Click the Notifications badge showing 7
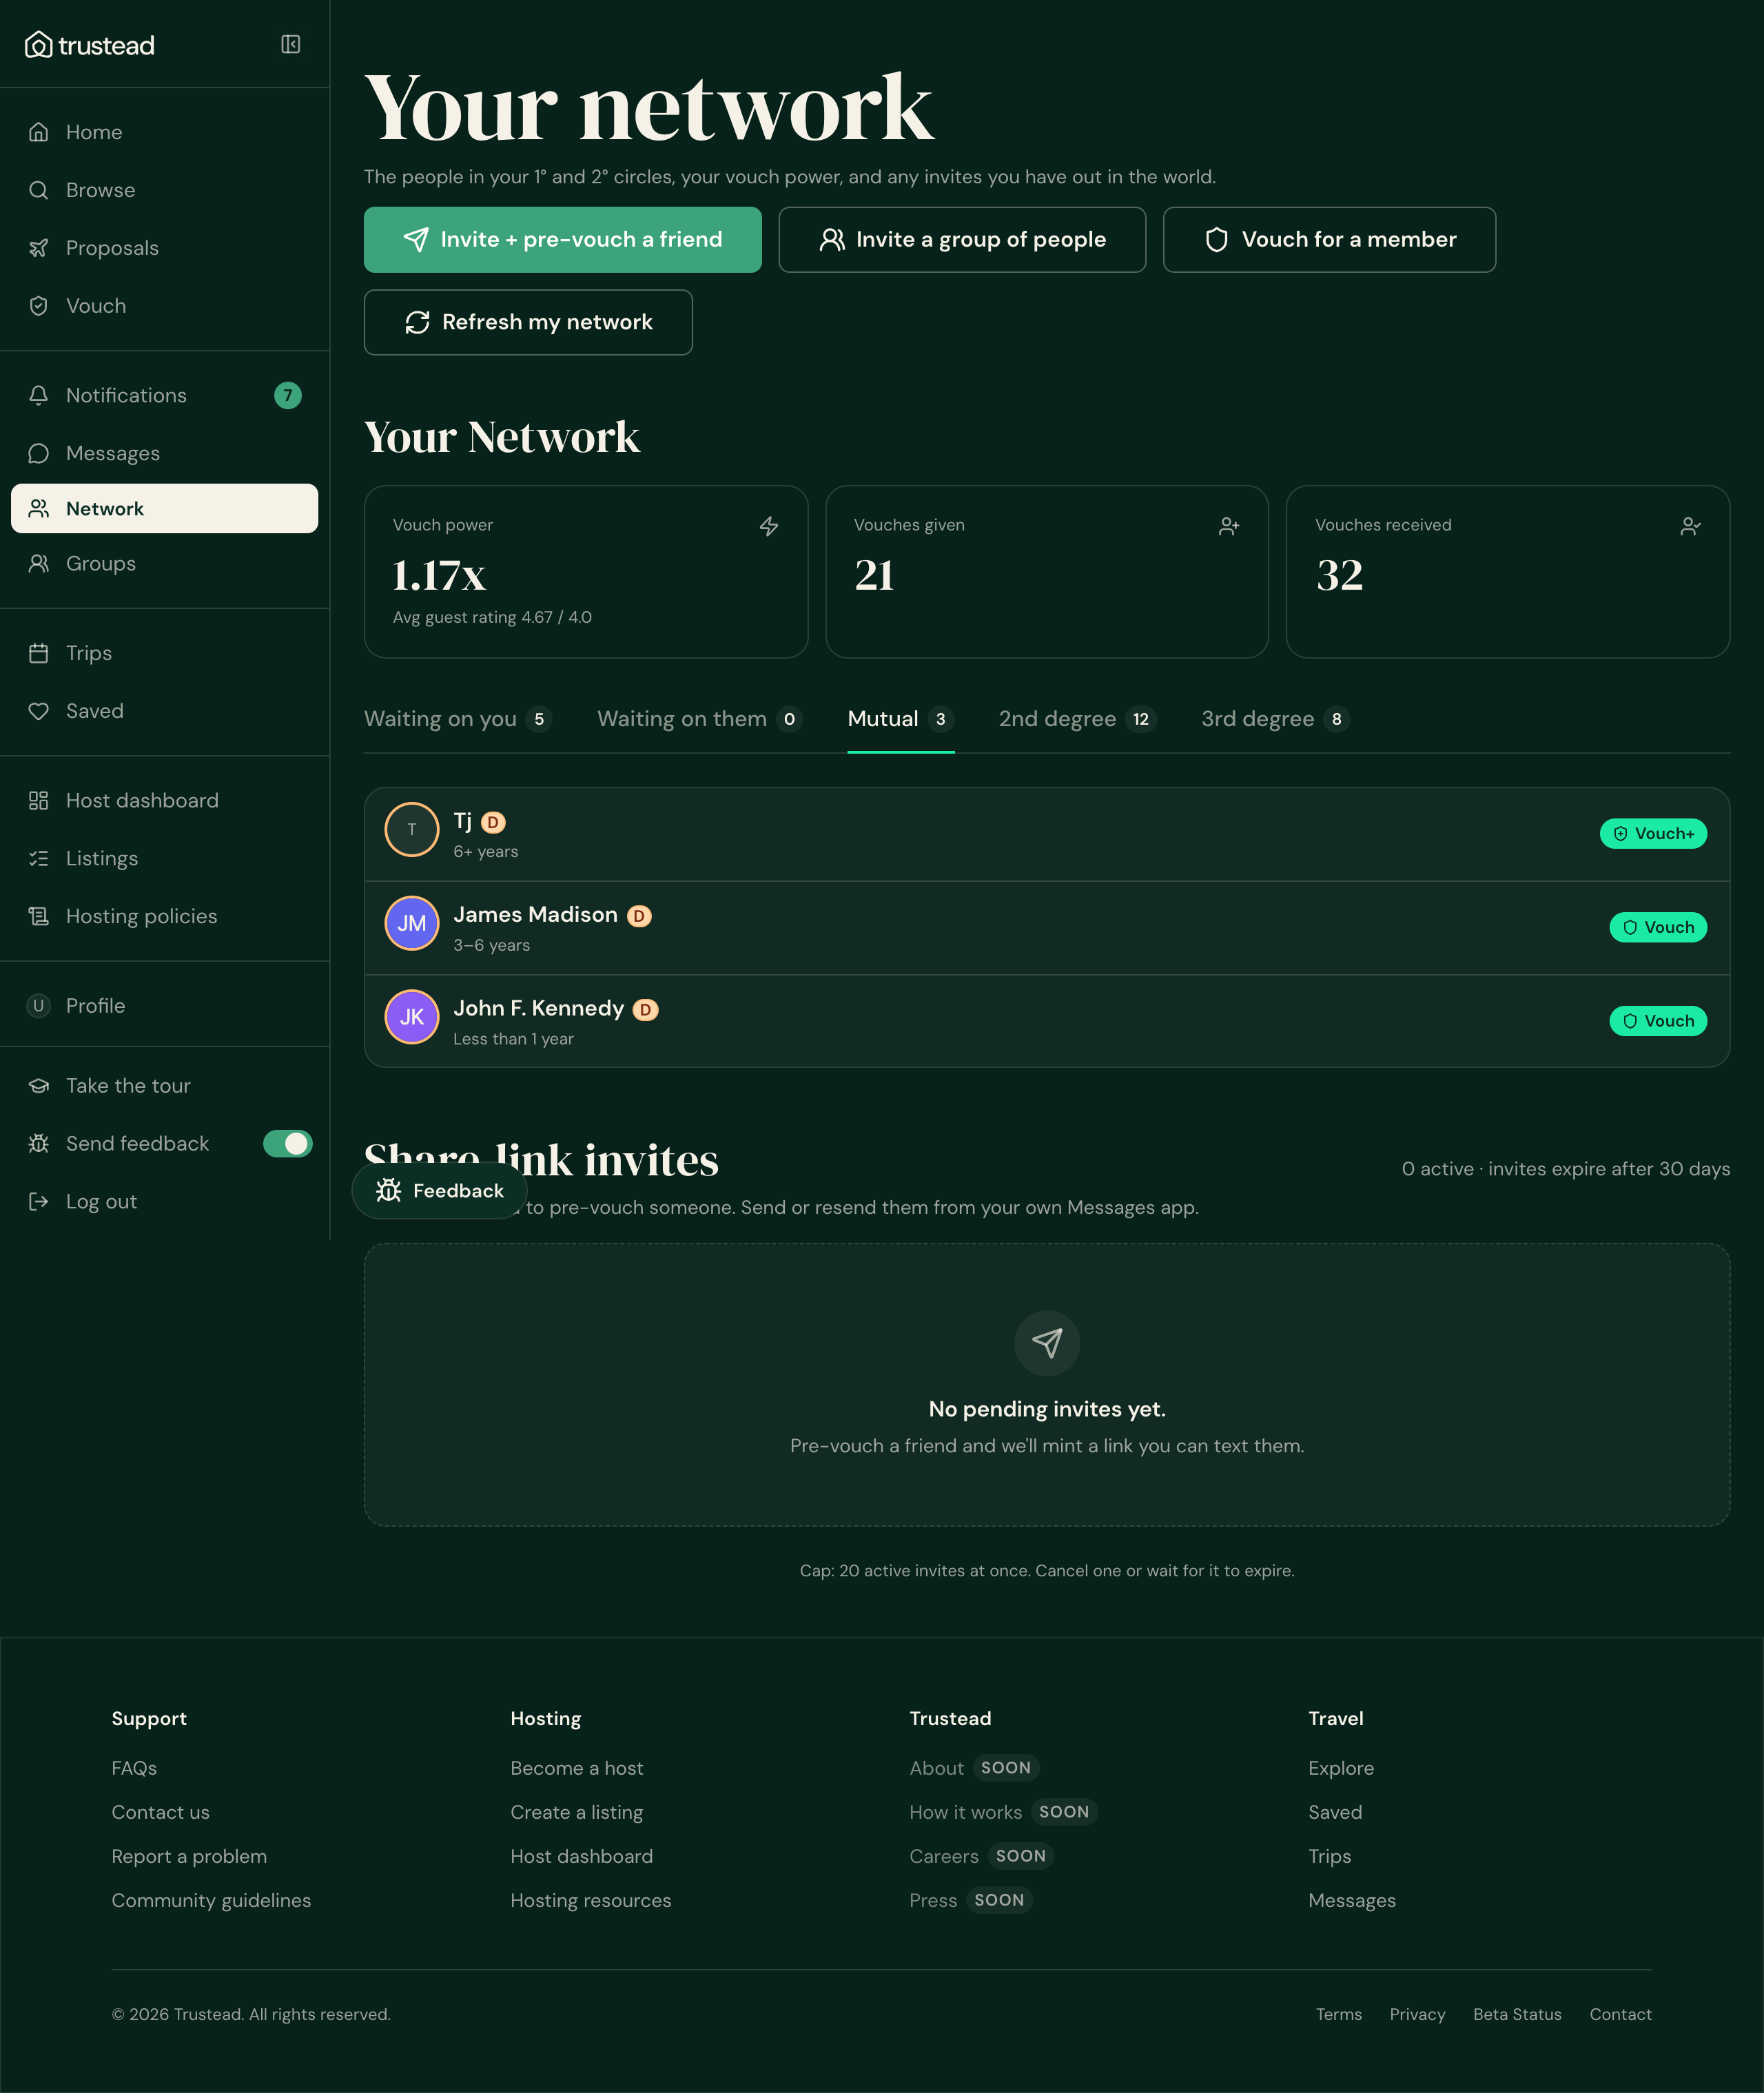 pyautogui.click(x=288, y=395)
